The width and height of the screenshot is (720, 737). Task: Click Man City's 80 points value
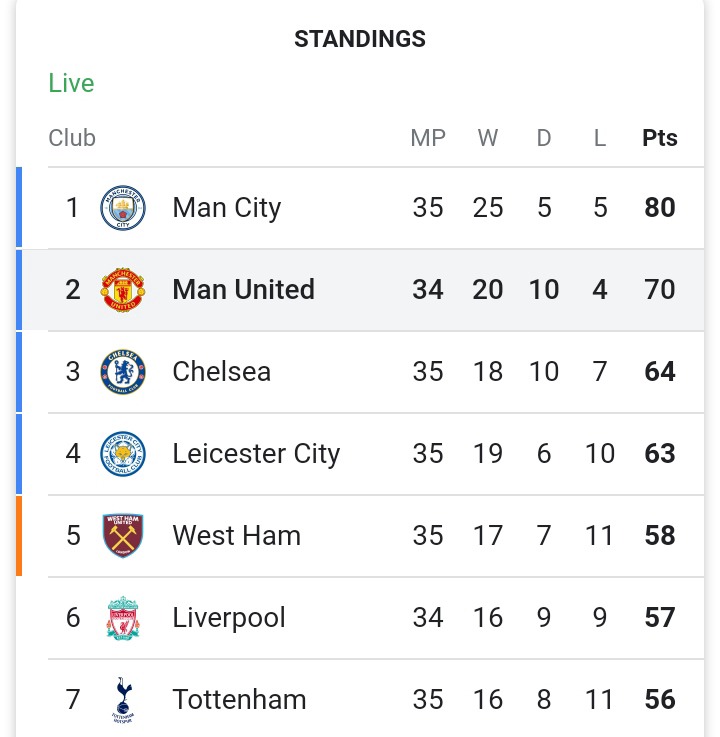pos(660,207)
